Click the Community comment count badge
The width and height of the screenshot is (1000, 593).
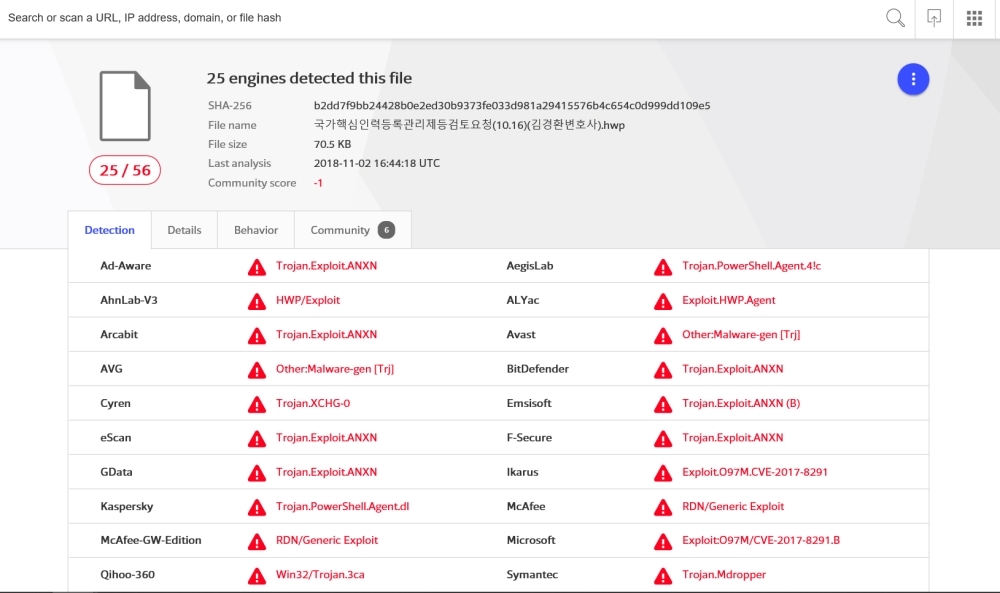(386, 230)
